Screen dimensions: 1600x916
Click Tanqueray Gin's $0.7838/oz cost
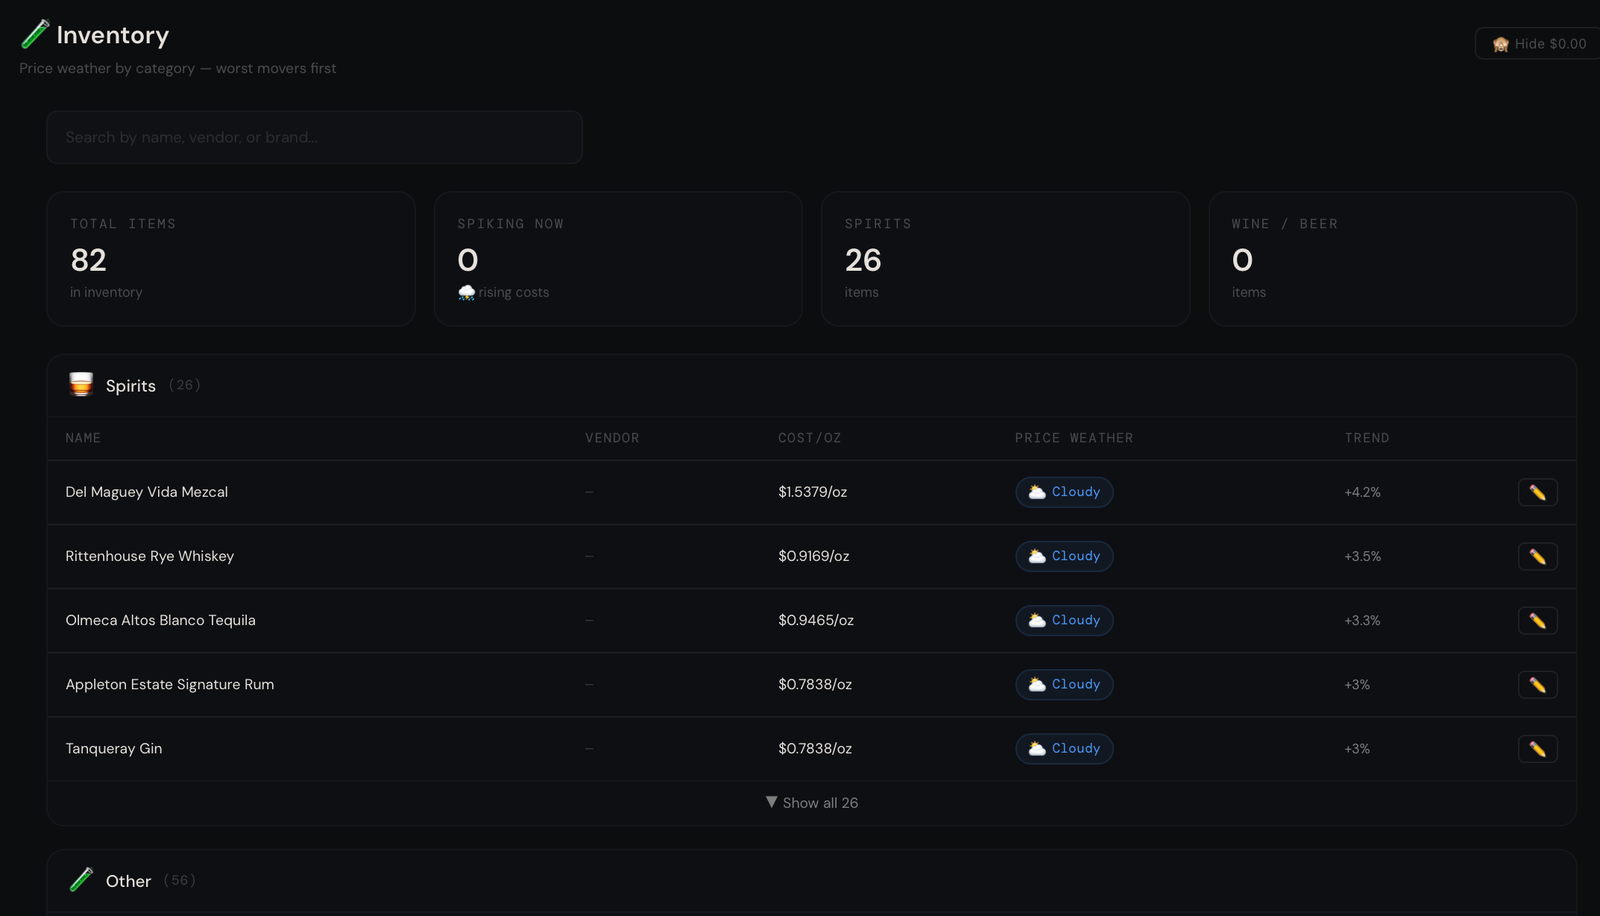815,748
